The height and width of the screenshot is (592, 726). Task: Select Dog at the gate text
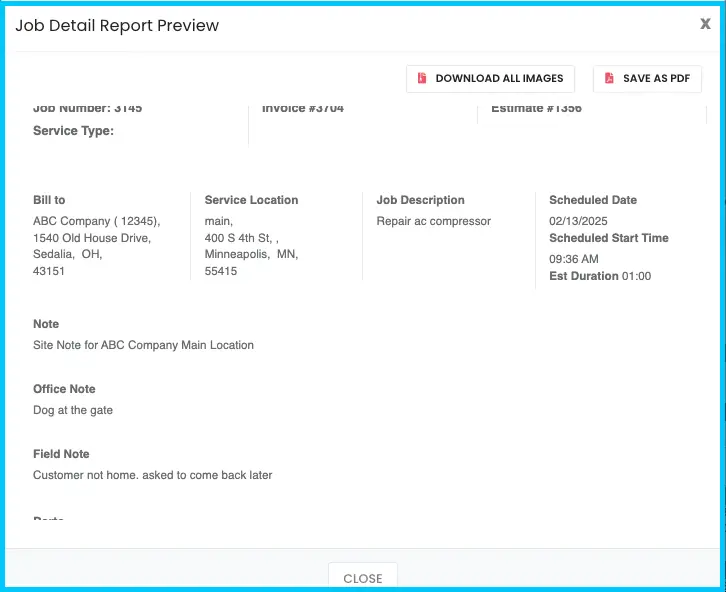click(x=73, y=410)
